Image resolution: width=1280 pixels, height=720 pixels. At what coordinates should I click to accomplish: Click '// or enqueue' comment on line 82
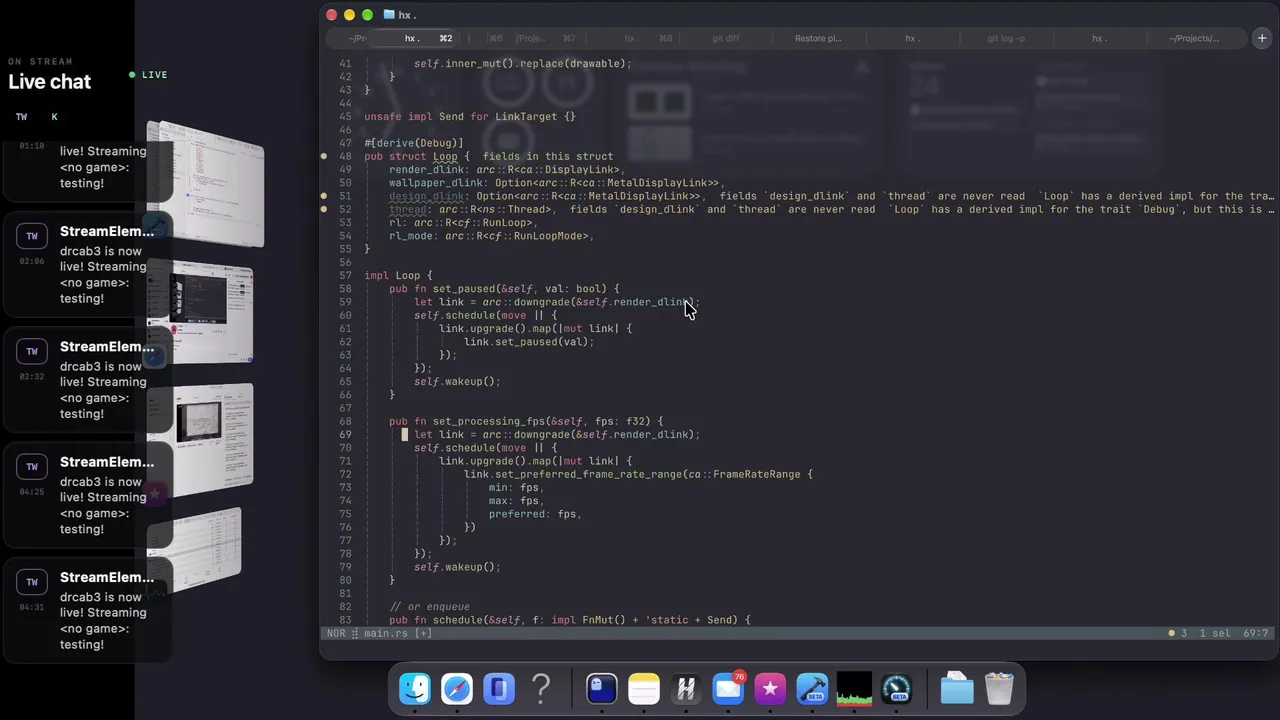(x=429, y=607)
